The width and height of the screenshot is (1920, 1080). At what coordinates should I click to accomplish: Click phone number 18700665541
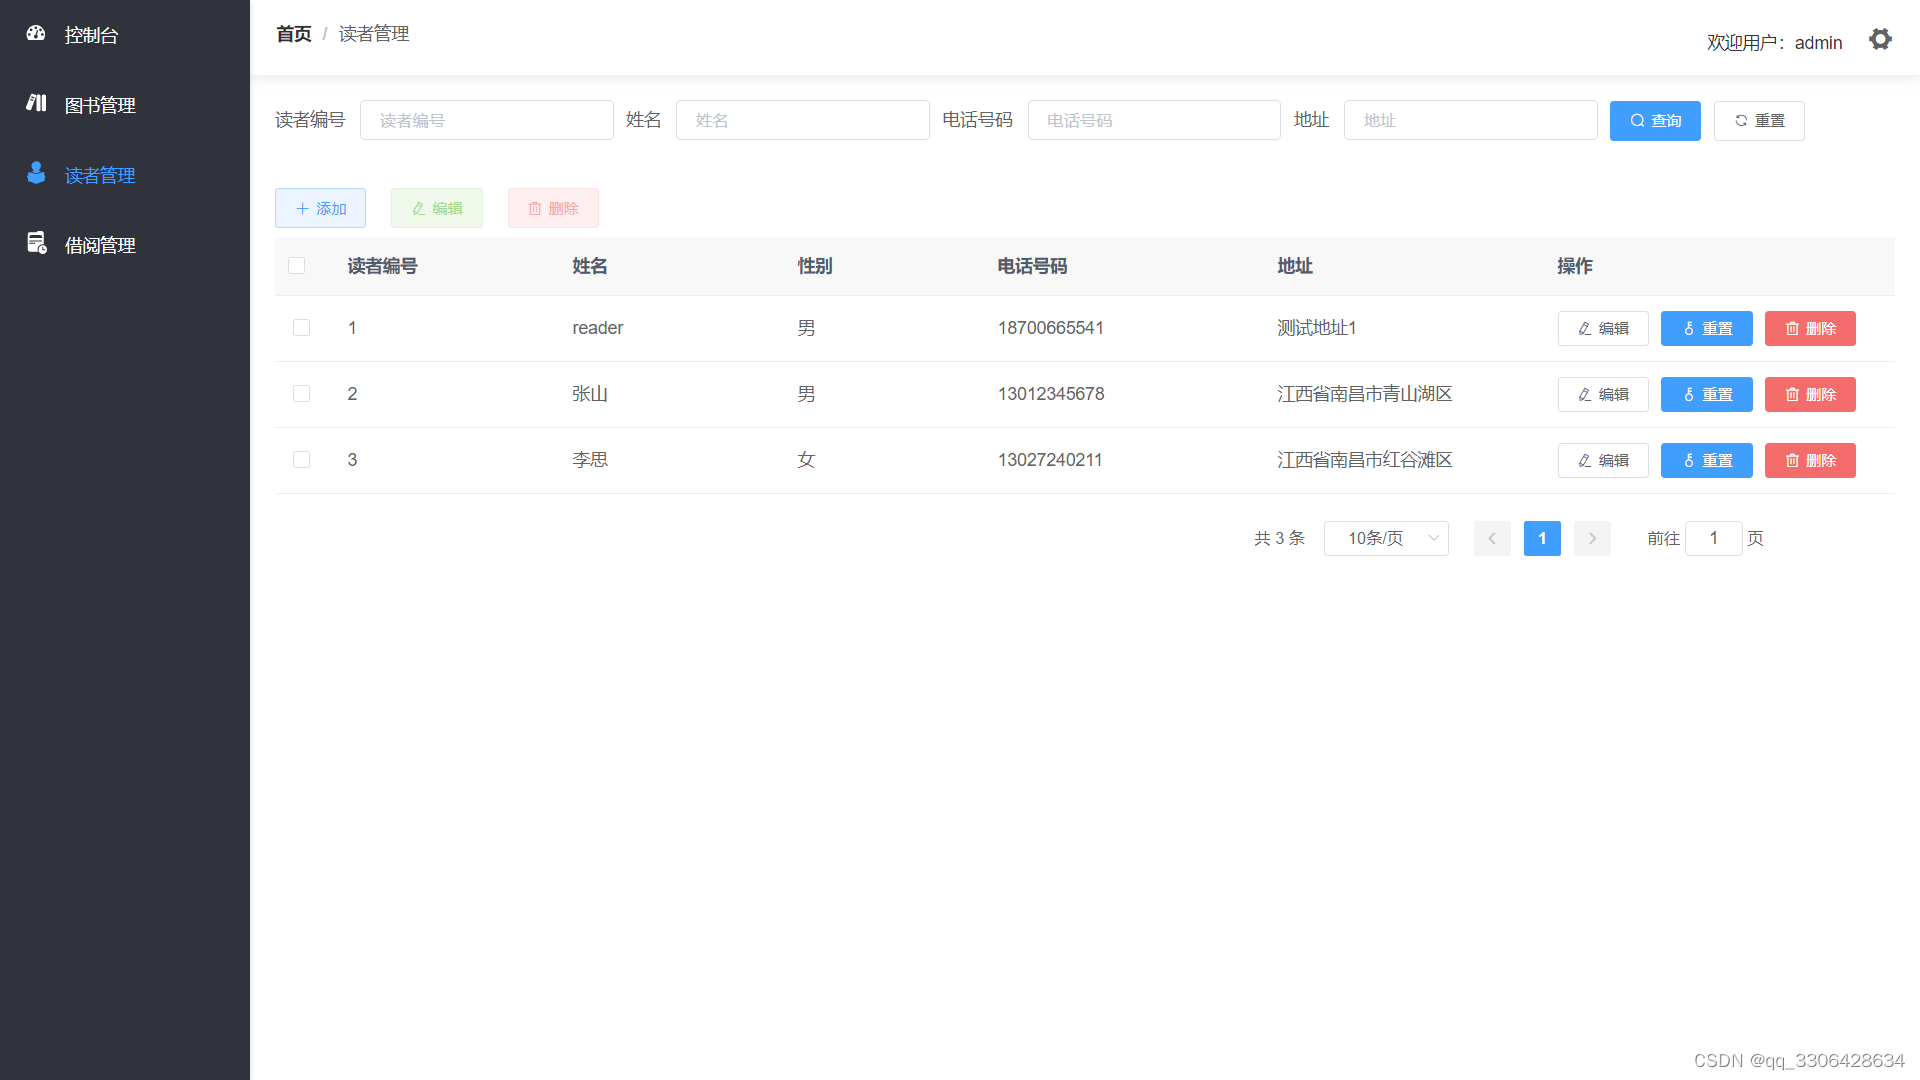[1050, 328]
